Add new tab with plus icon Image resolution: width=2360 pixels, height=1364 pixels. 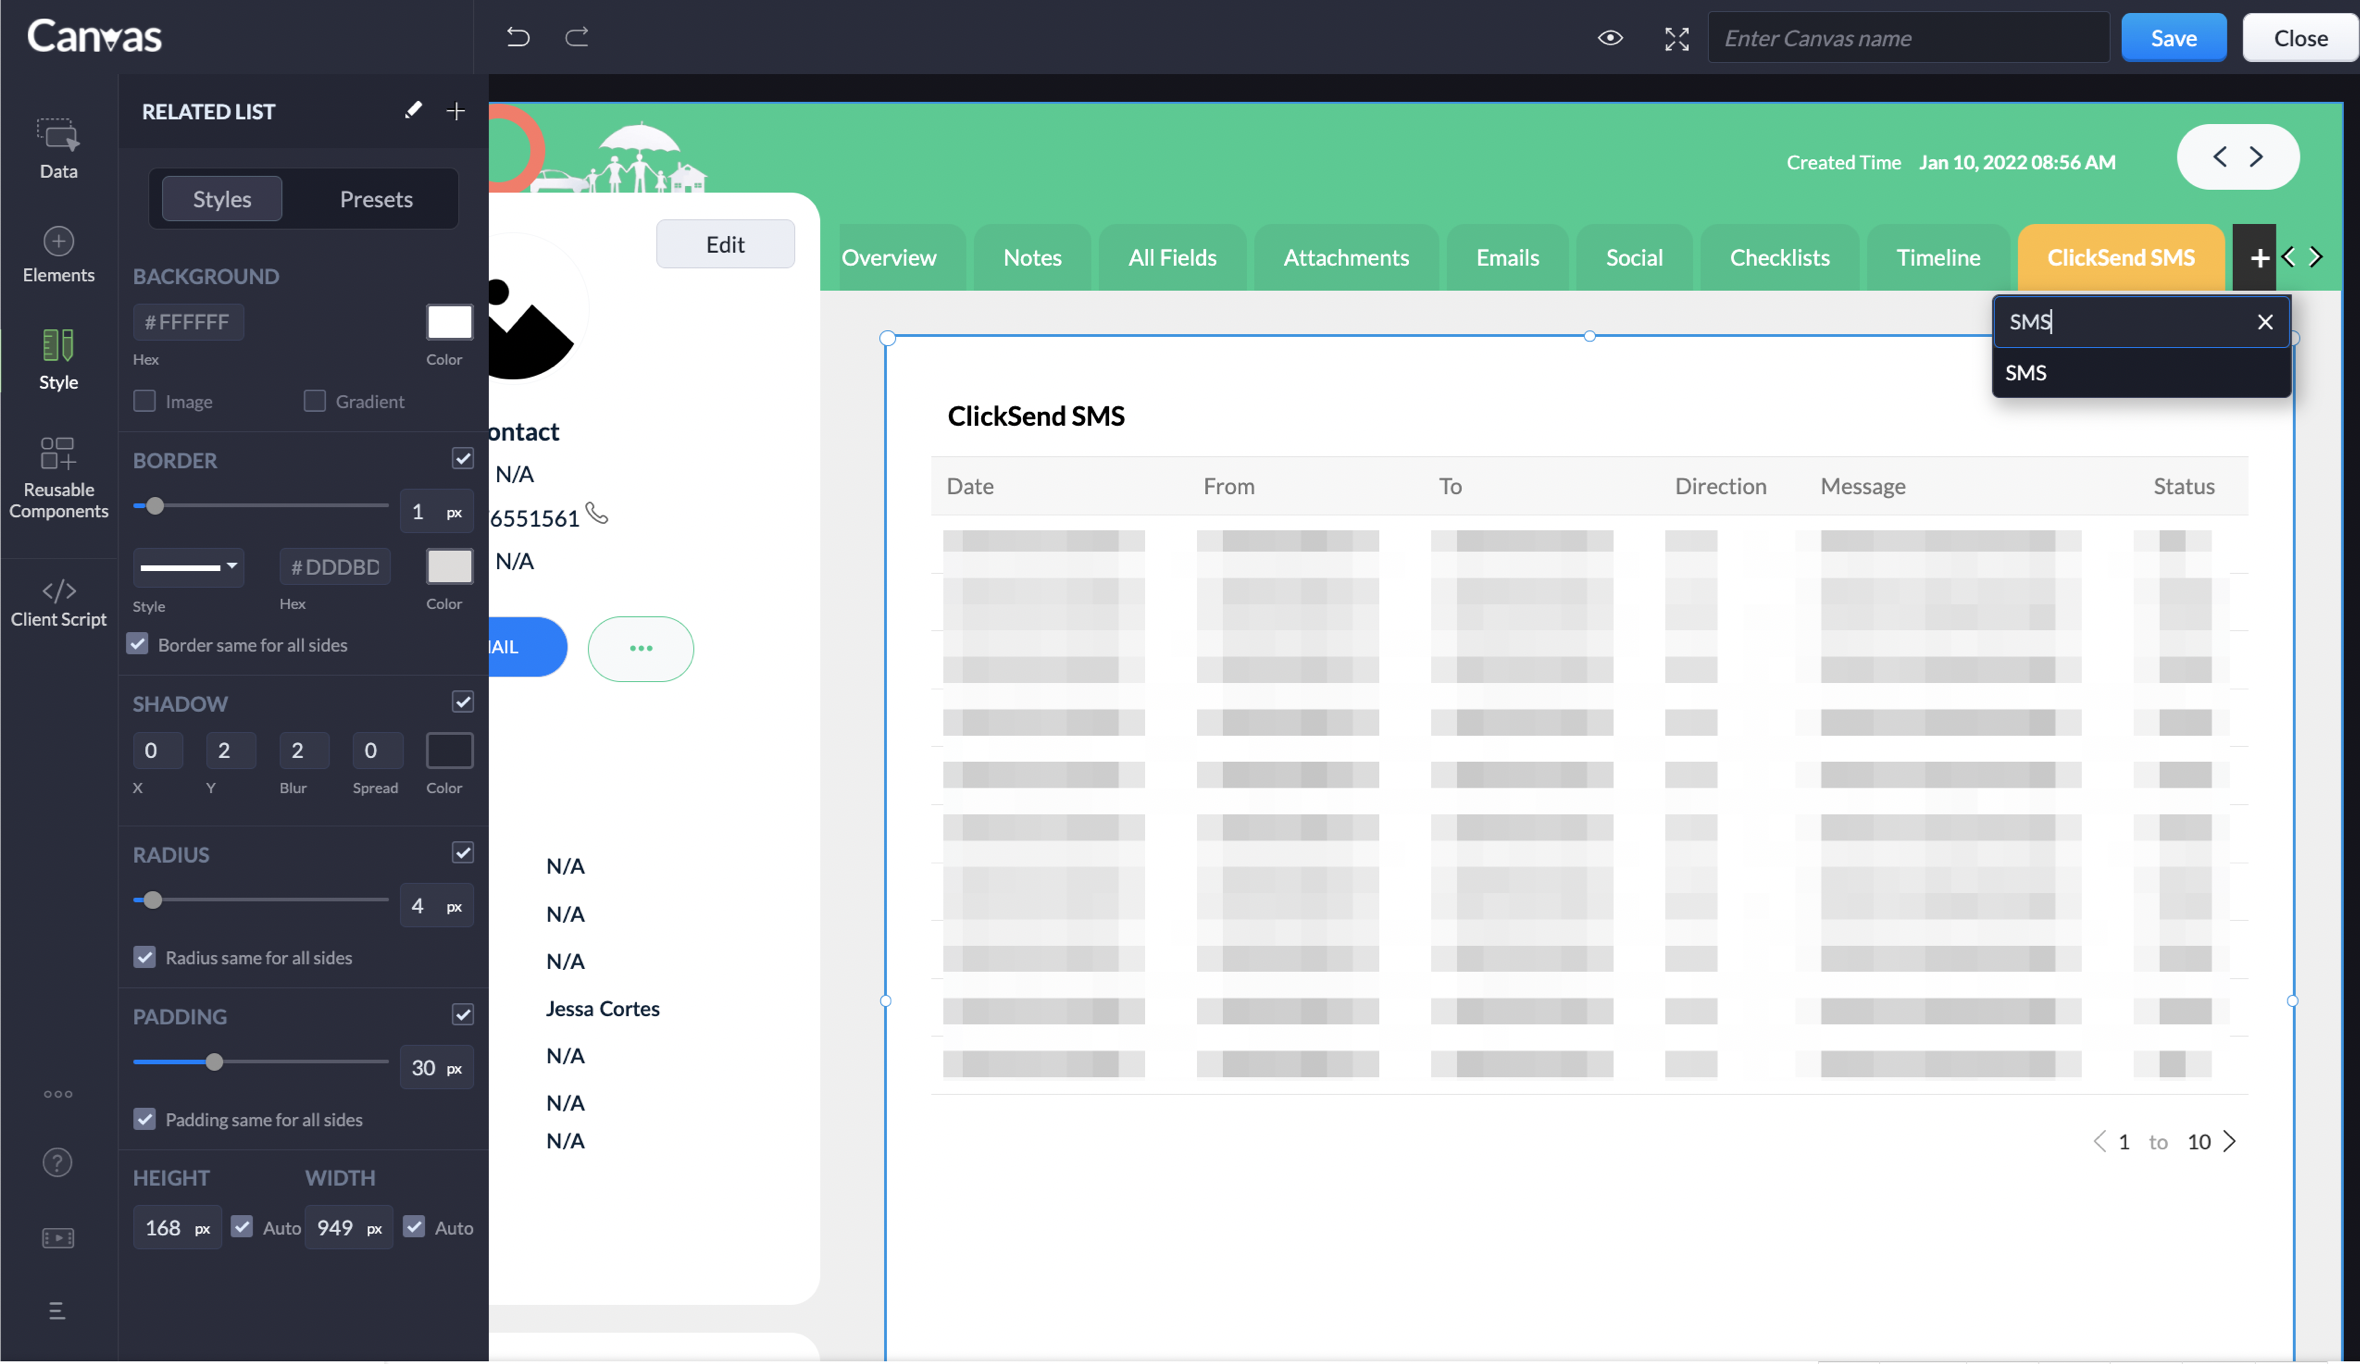2259,258
